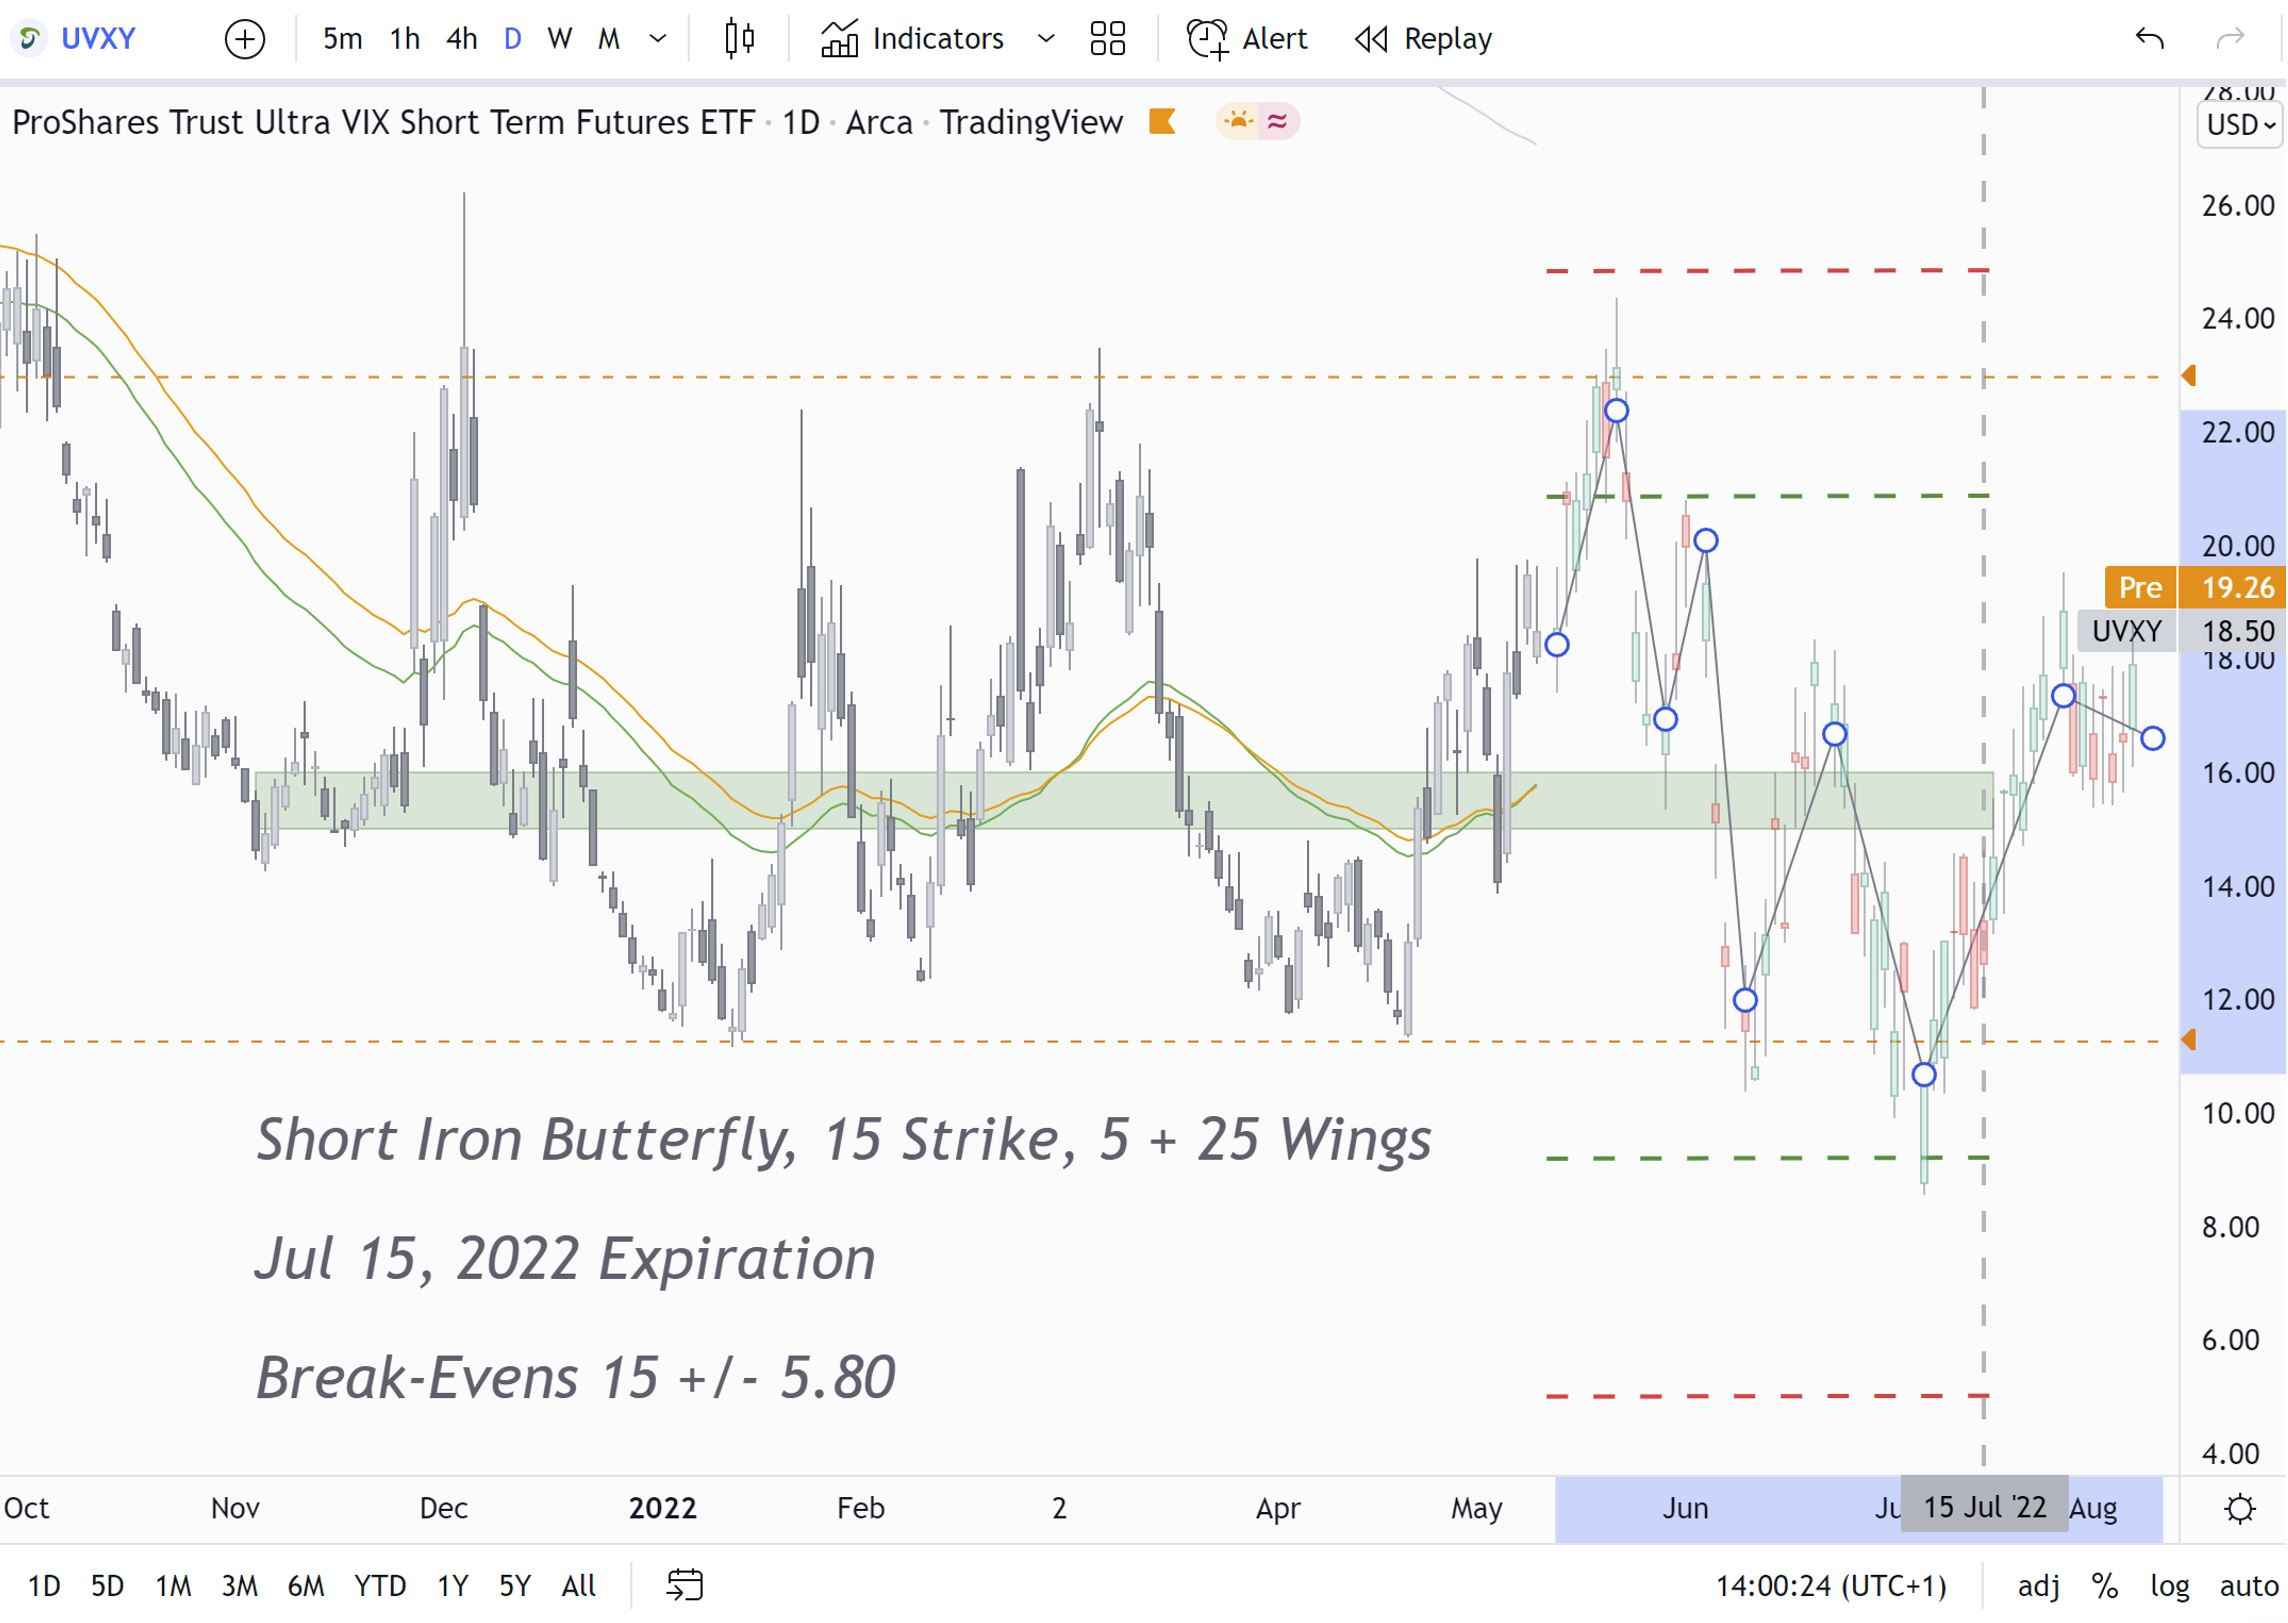Select the lower red dashed wing line
The height and width of the screenshot is (1623, 2288).
1768,1396
